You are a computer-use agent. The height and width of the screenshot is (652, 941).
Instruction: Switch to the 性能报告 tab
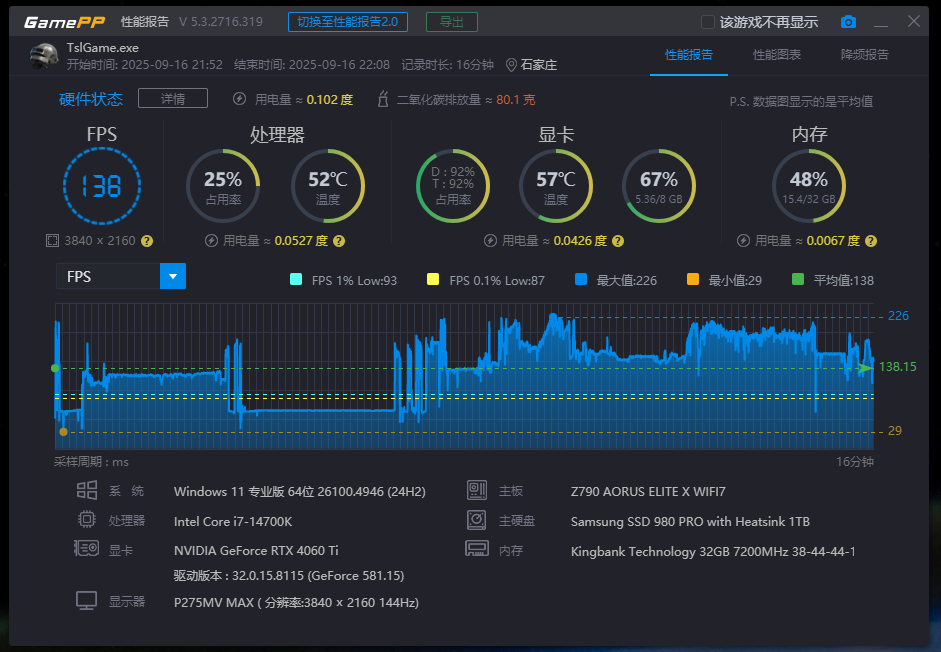click(689, 55)
